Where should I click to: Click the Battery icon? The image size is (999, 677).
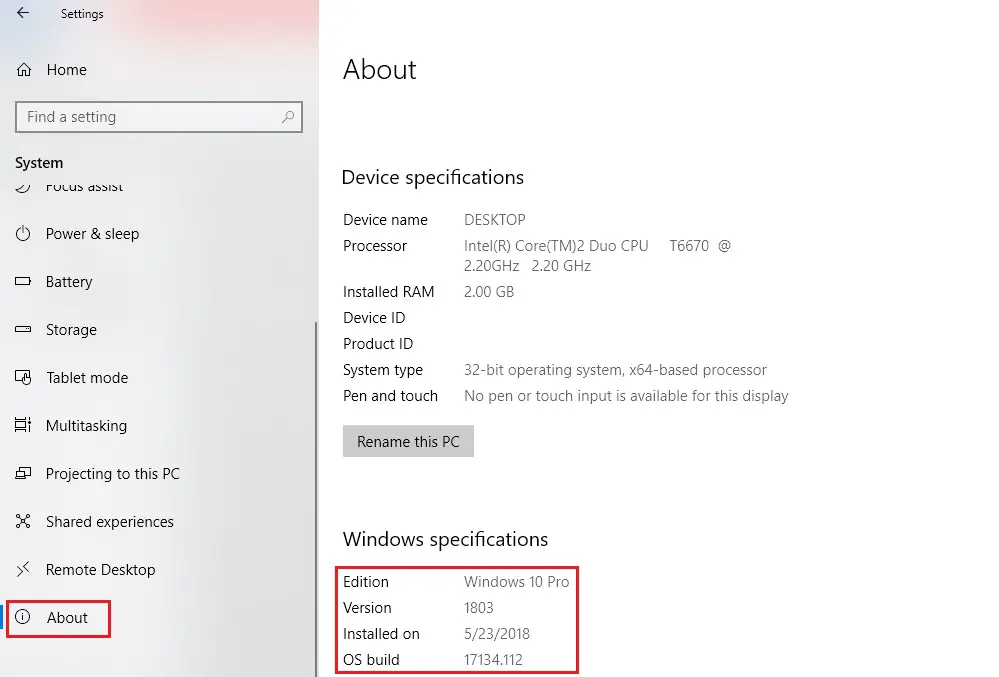point(23,281)
